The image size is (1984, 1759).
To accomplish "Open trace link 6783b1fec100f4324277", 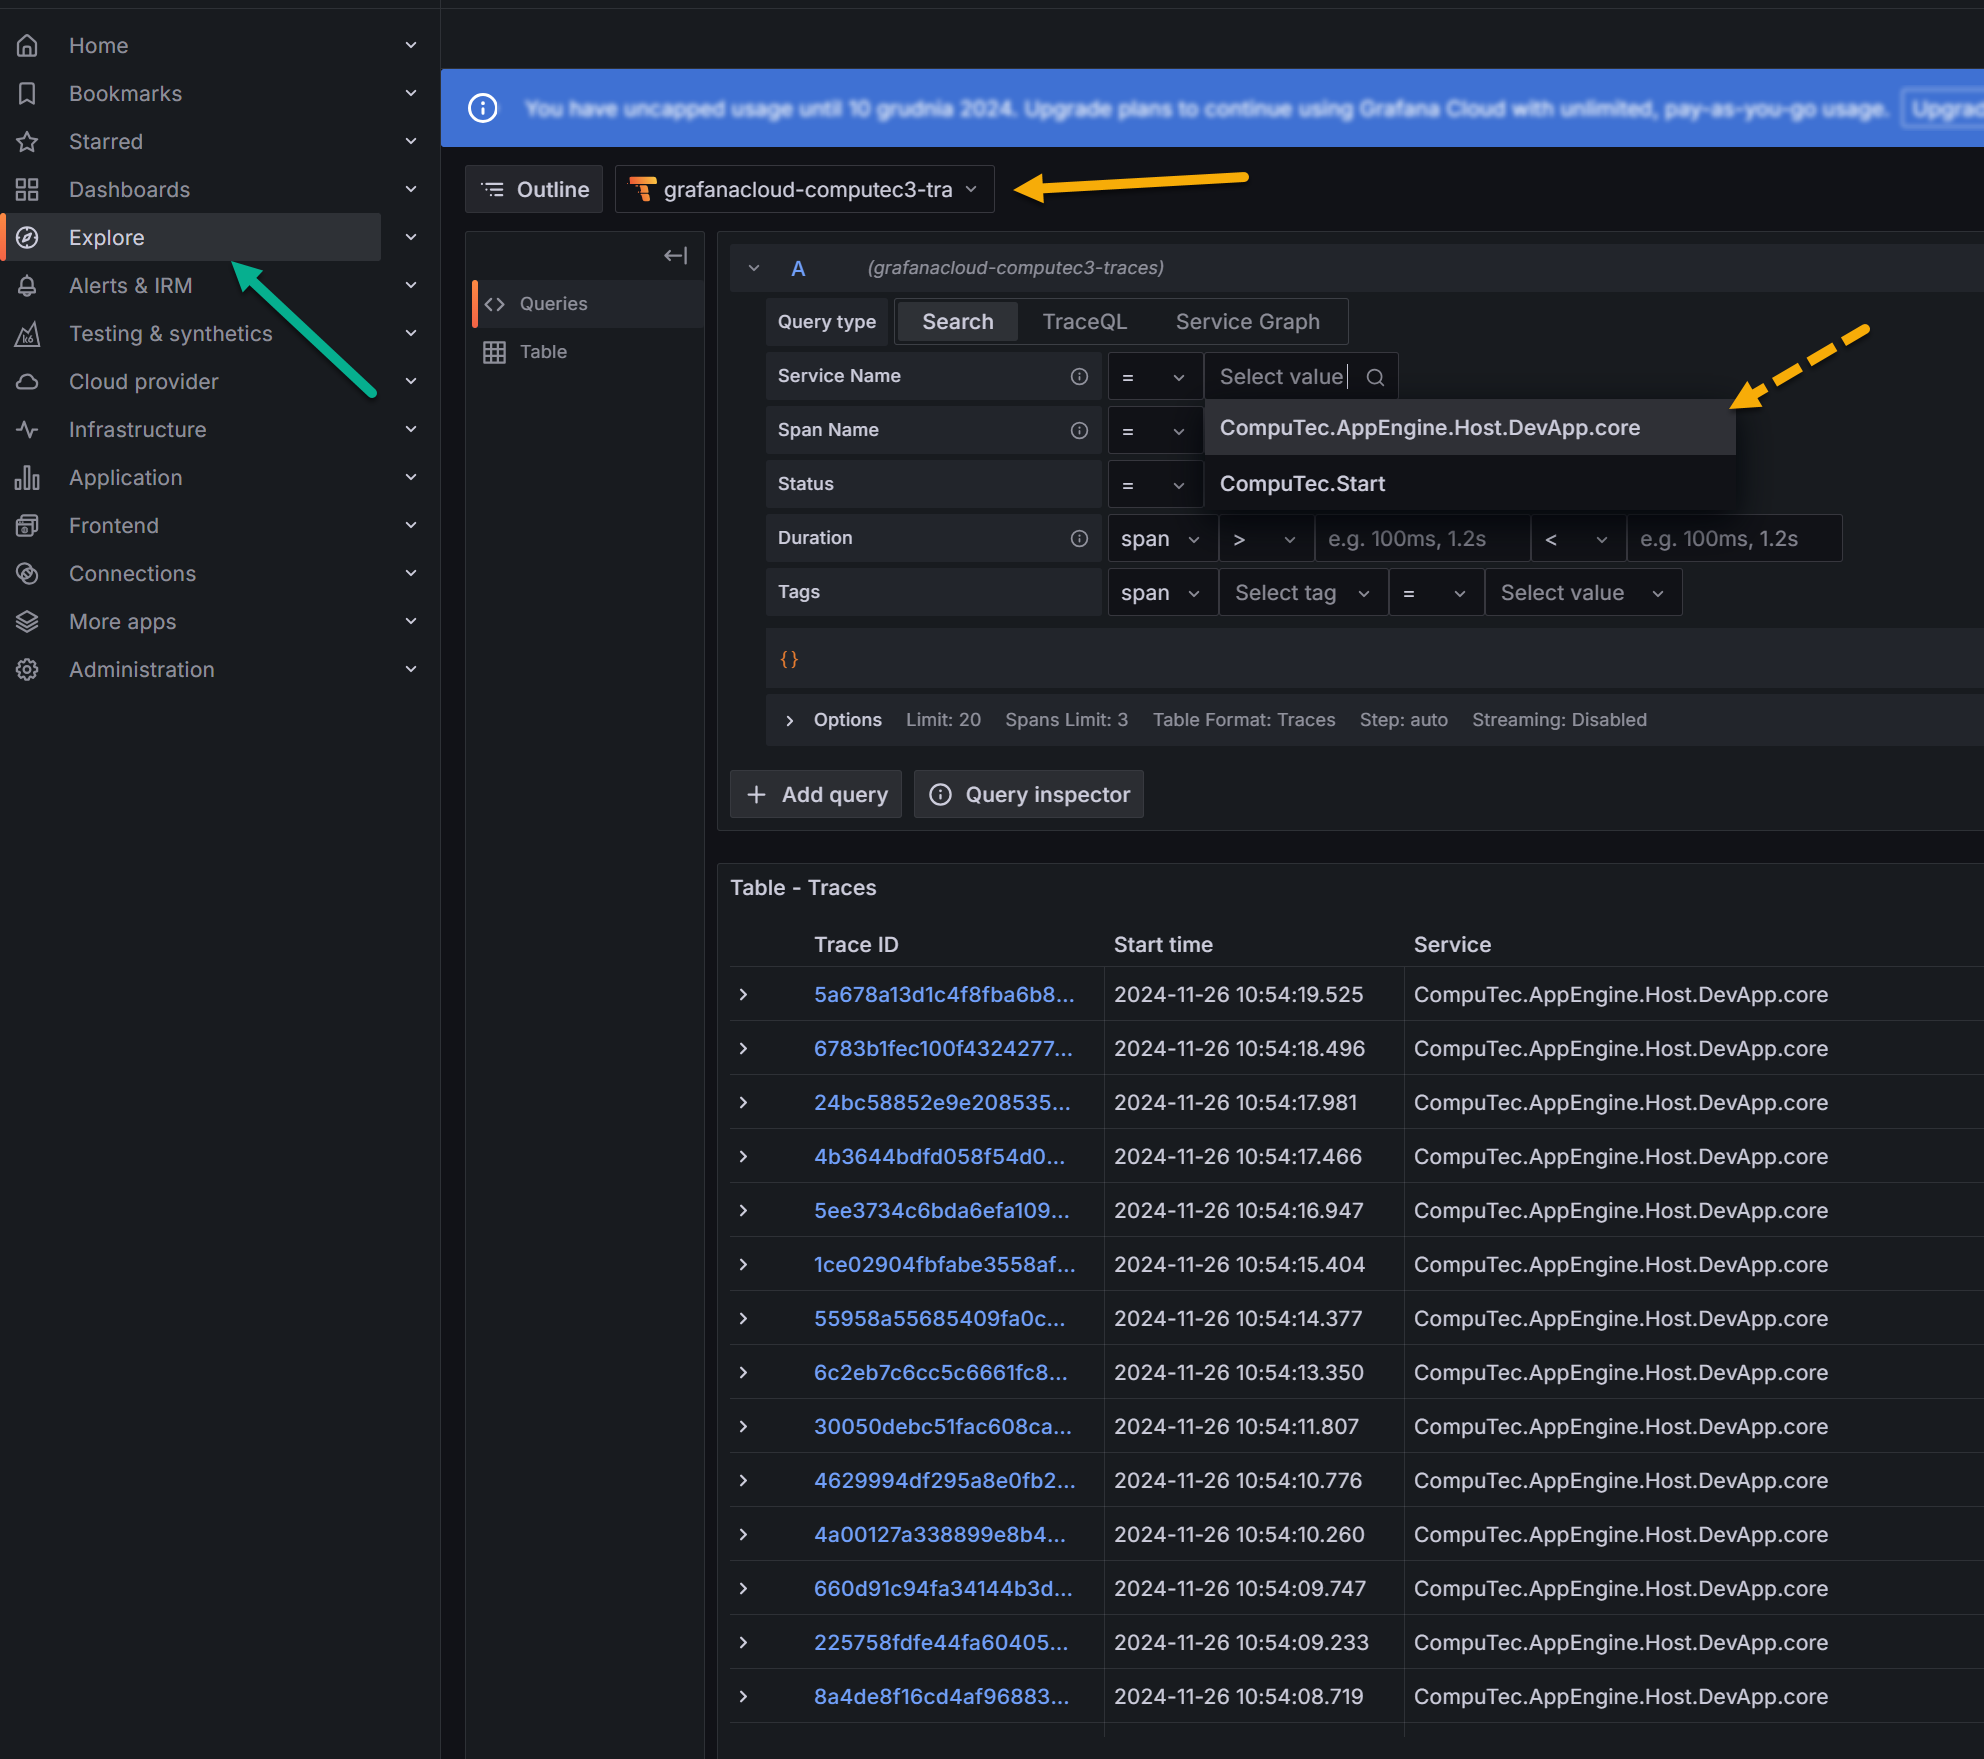I will pos(943,1049).
